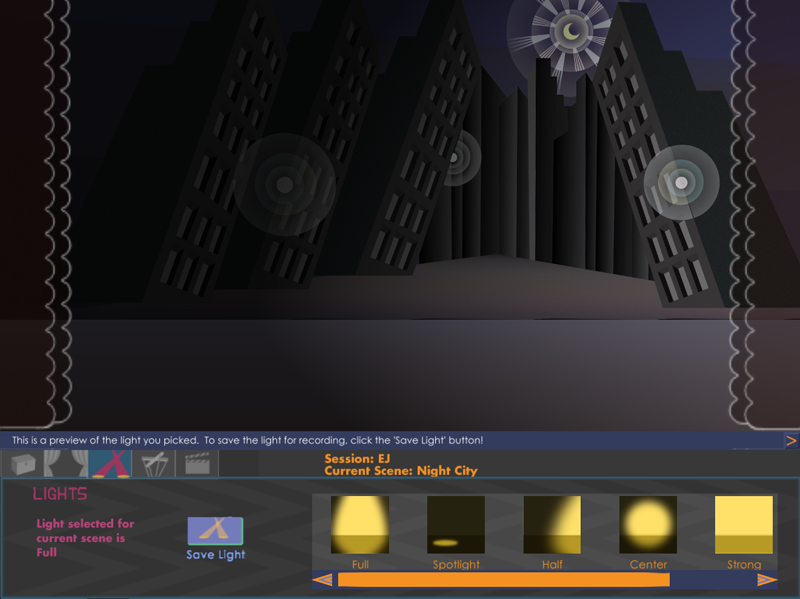Open the clapperboard recording tab
Viewport: 800px width, 599px height.
click(197, 463)
